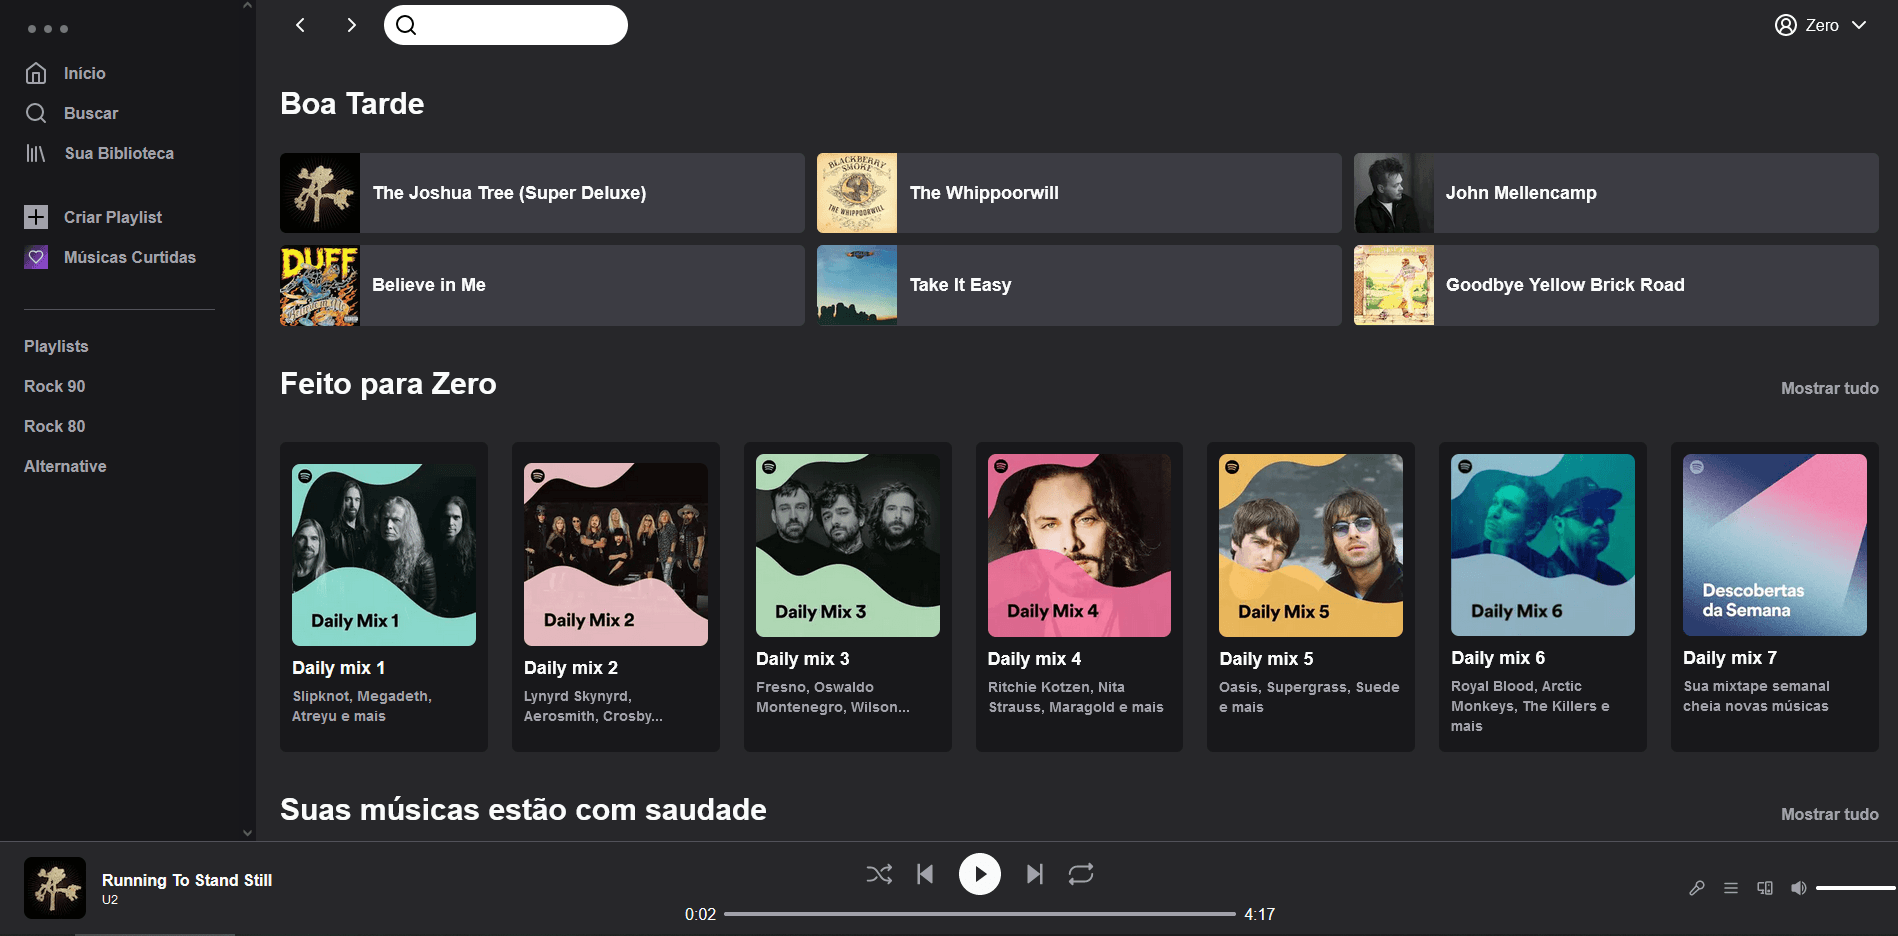Click the now playing album cover thumbnail

[x=55, y=888]
